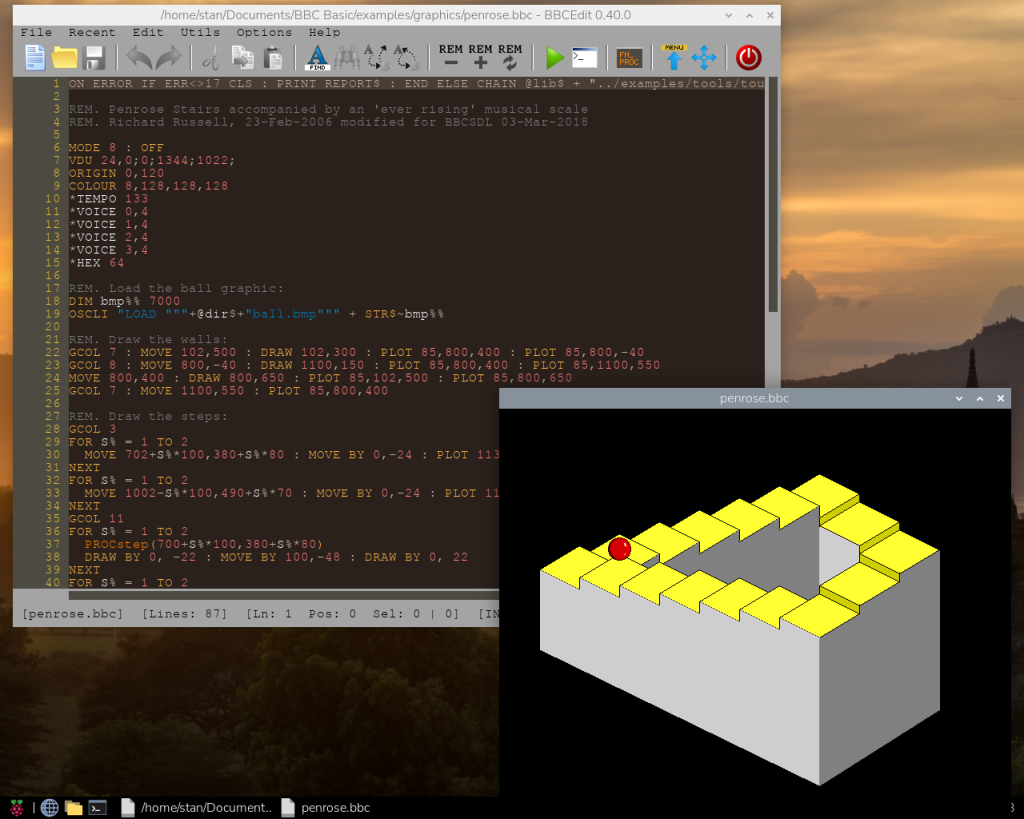Click the REM minus icon to uncomment lines
Screen dimensions: 1024x819
tap(451, 57)
